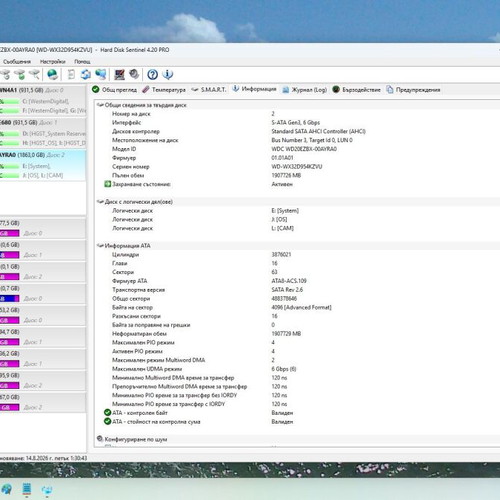The width and height of the screenshot is (500, 500).
Task: Click the blue refresh arrows toolbar icon
Action: pos(86,74)
